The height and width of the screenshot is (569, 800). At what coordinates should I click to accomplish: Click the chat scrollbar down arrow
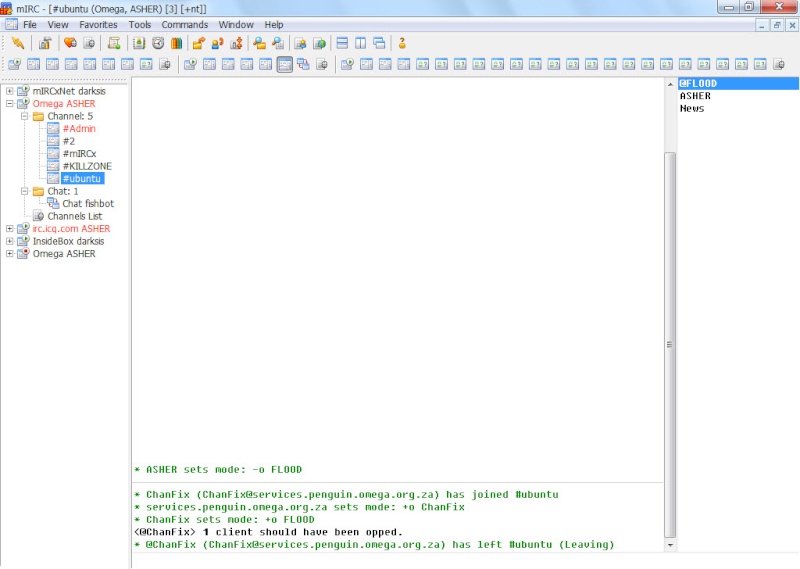coord(670,545)
